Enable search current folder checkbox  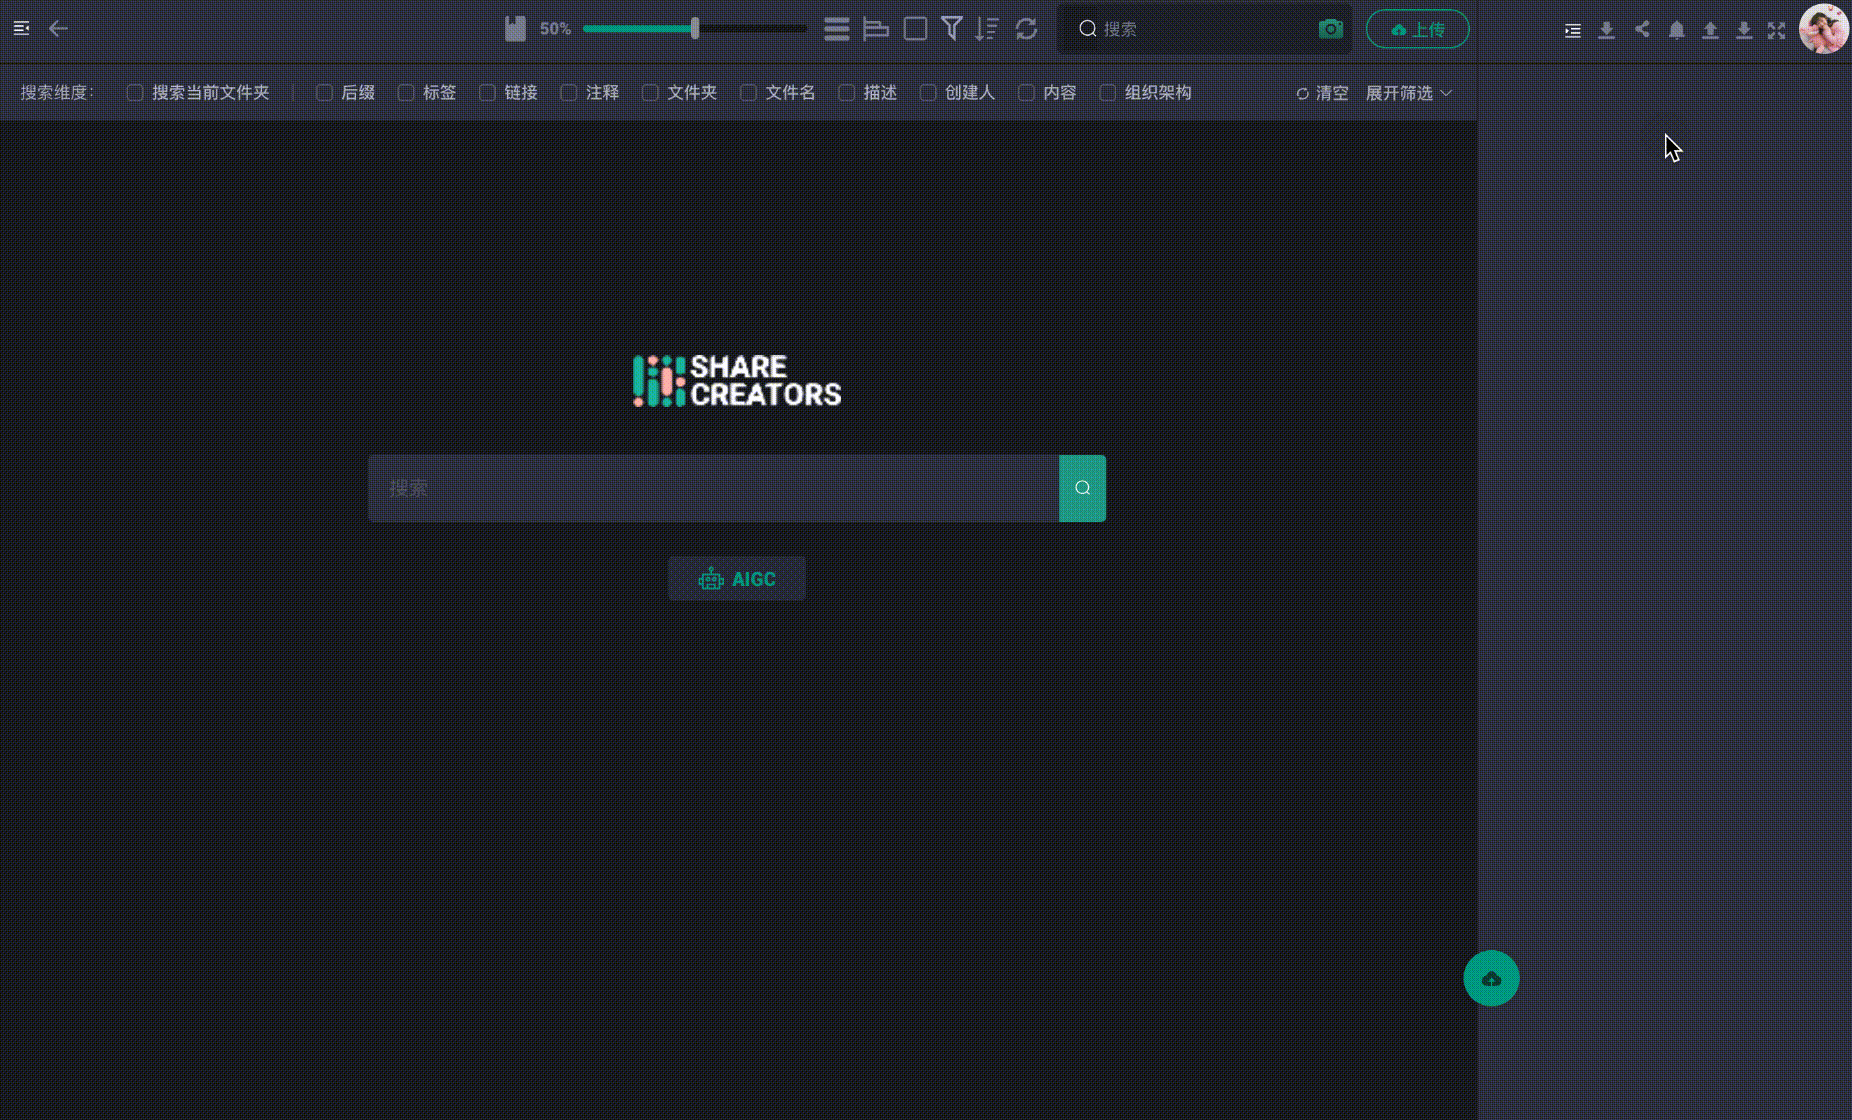point(135,92)
